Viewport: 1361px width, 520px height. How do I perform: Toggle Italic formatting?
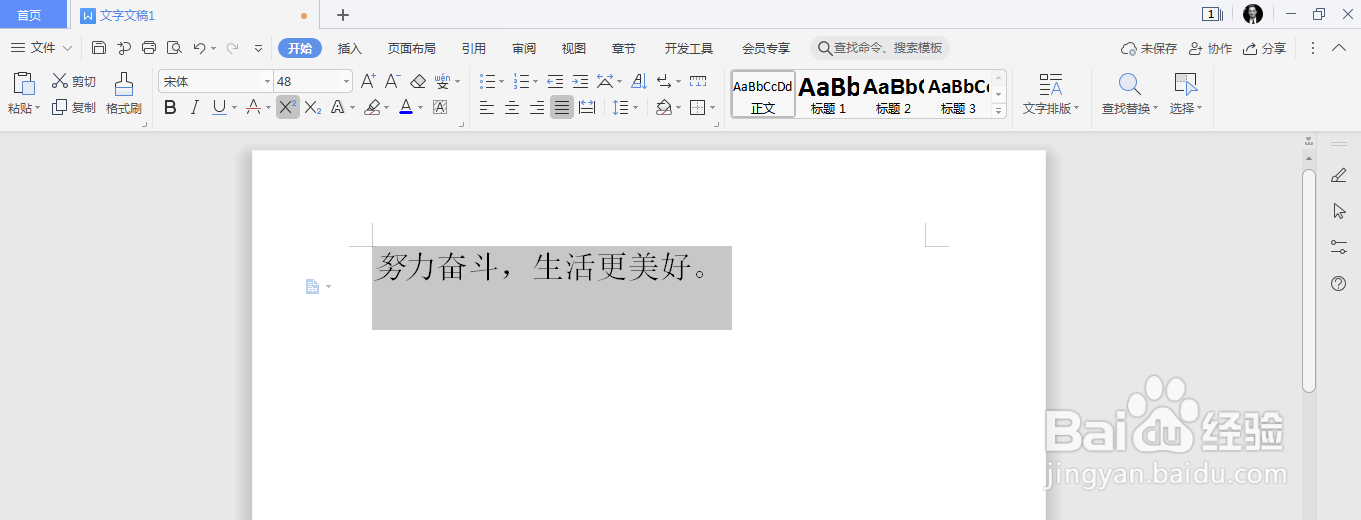coord(195,108)
